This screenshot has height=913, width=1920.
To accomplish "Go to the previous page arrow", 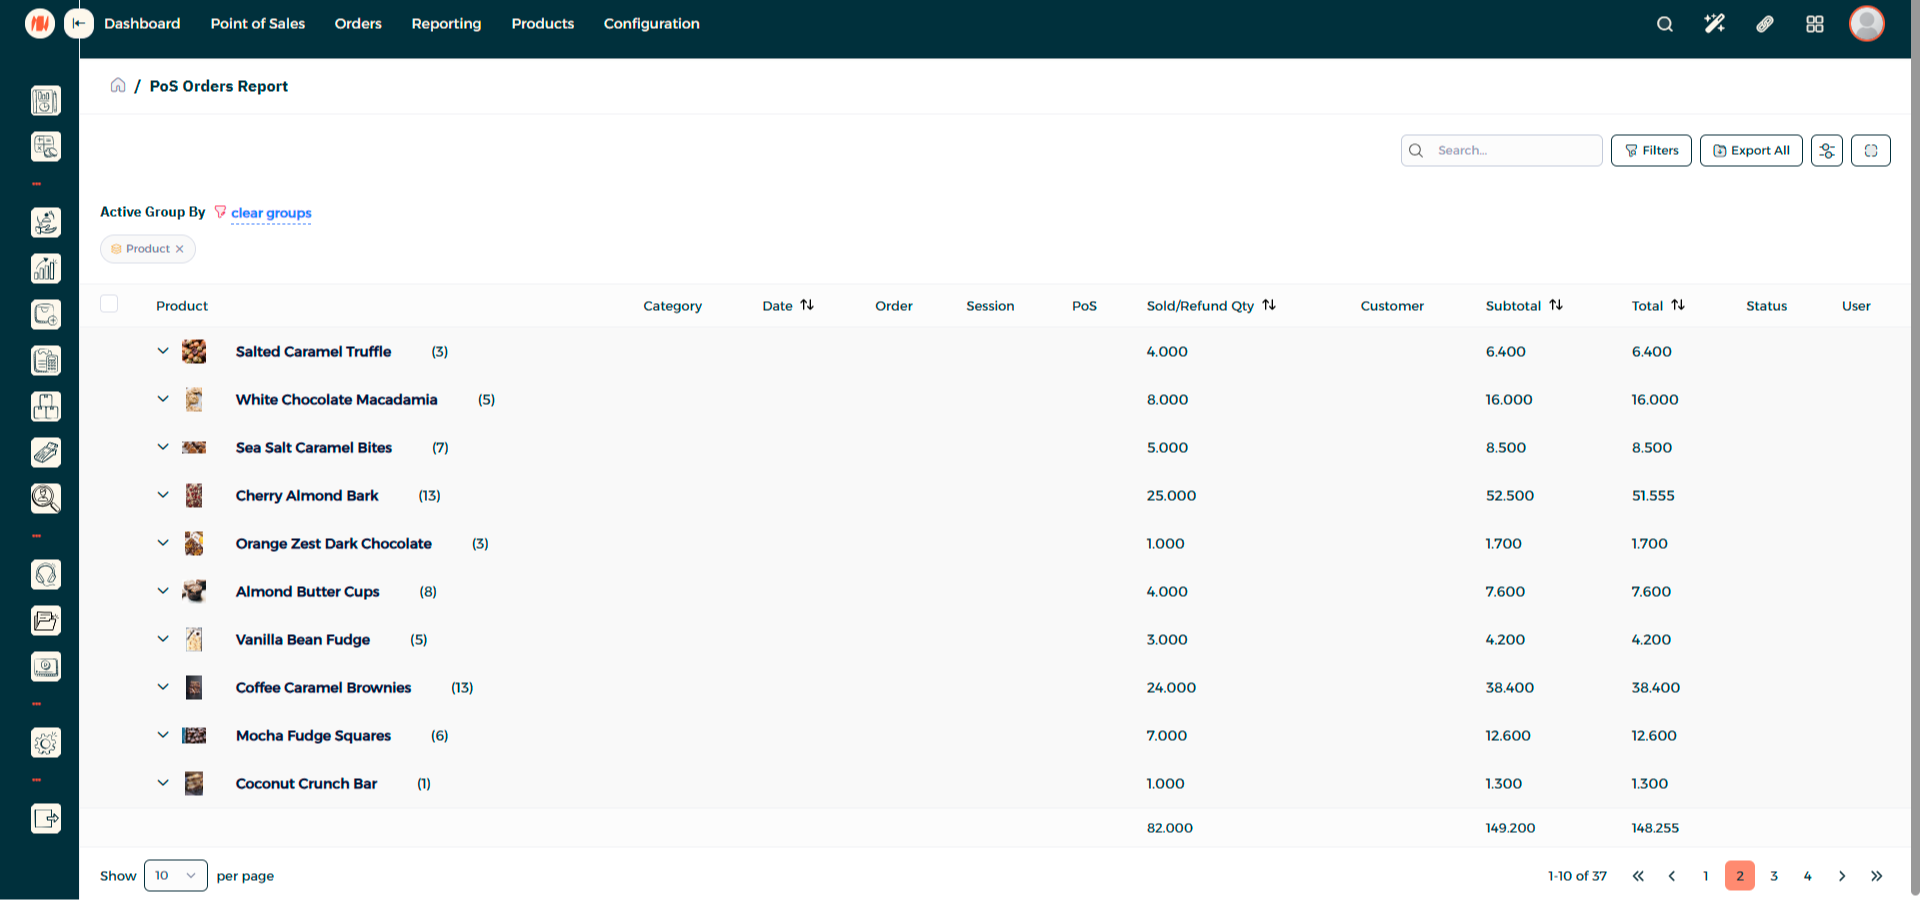I will point(1672,876).
